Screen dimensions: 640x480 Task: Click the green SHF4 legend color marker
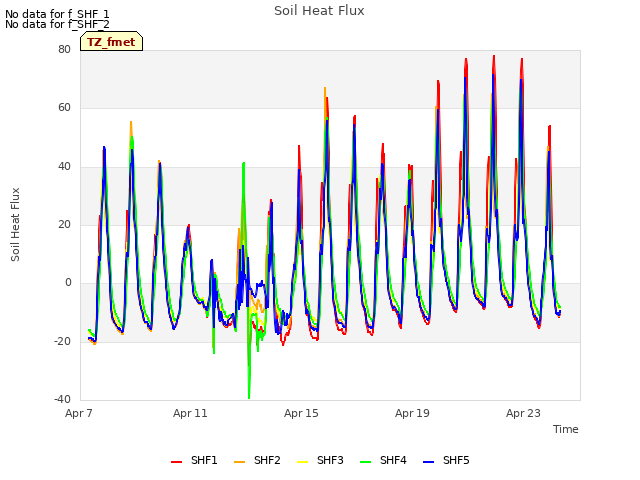(366, 462)
